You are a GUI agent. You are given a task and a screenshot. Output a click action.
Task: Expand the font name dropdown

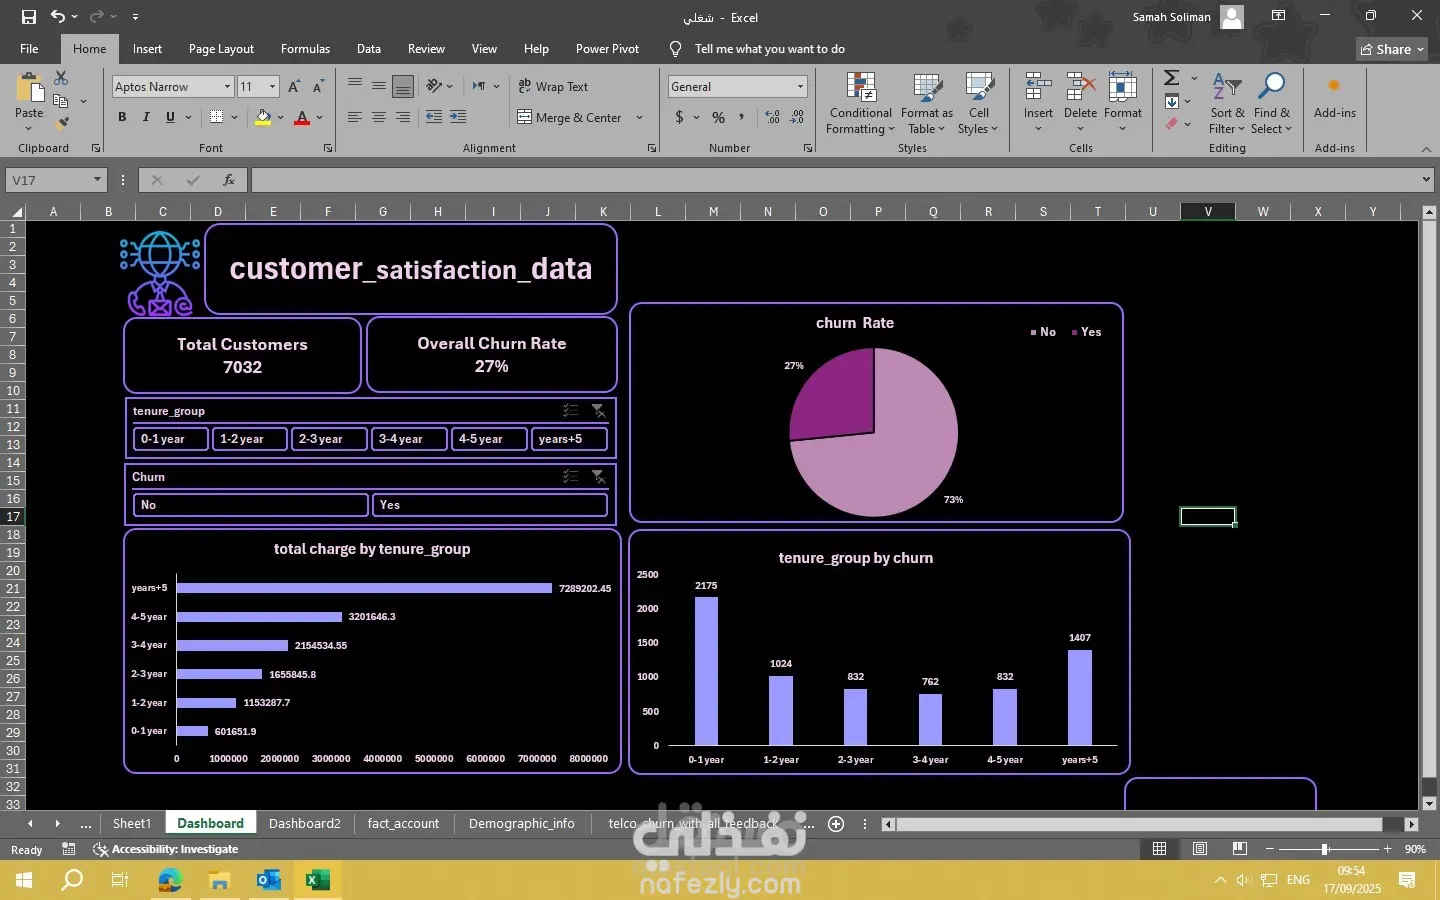pos(227,87)
